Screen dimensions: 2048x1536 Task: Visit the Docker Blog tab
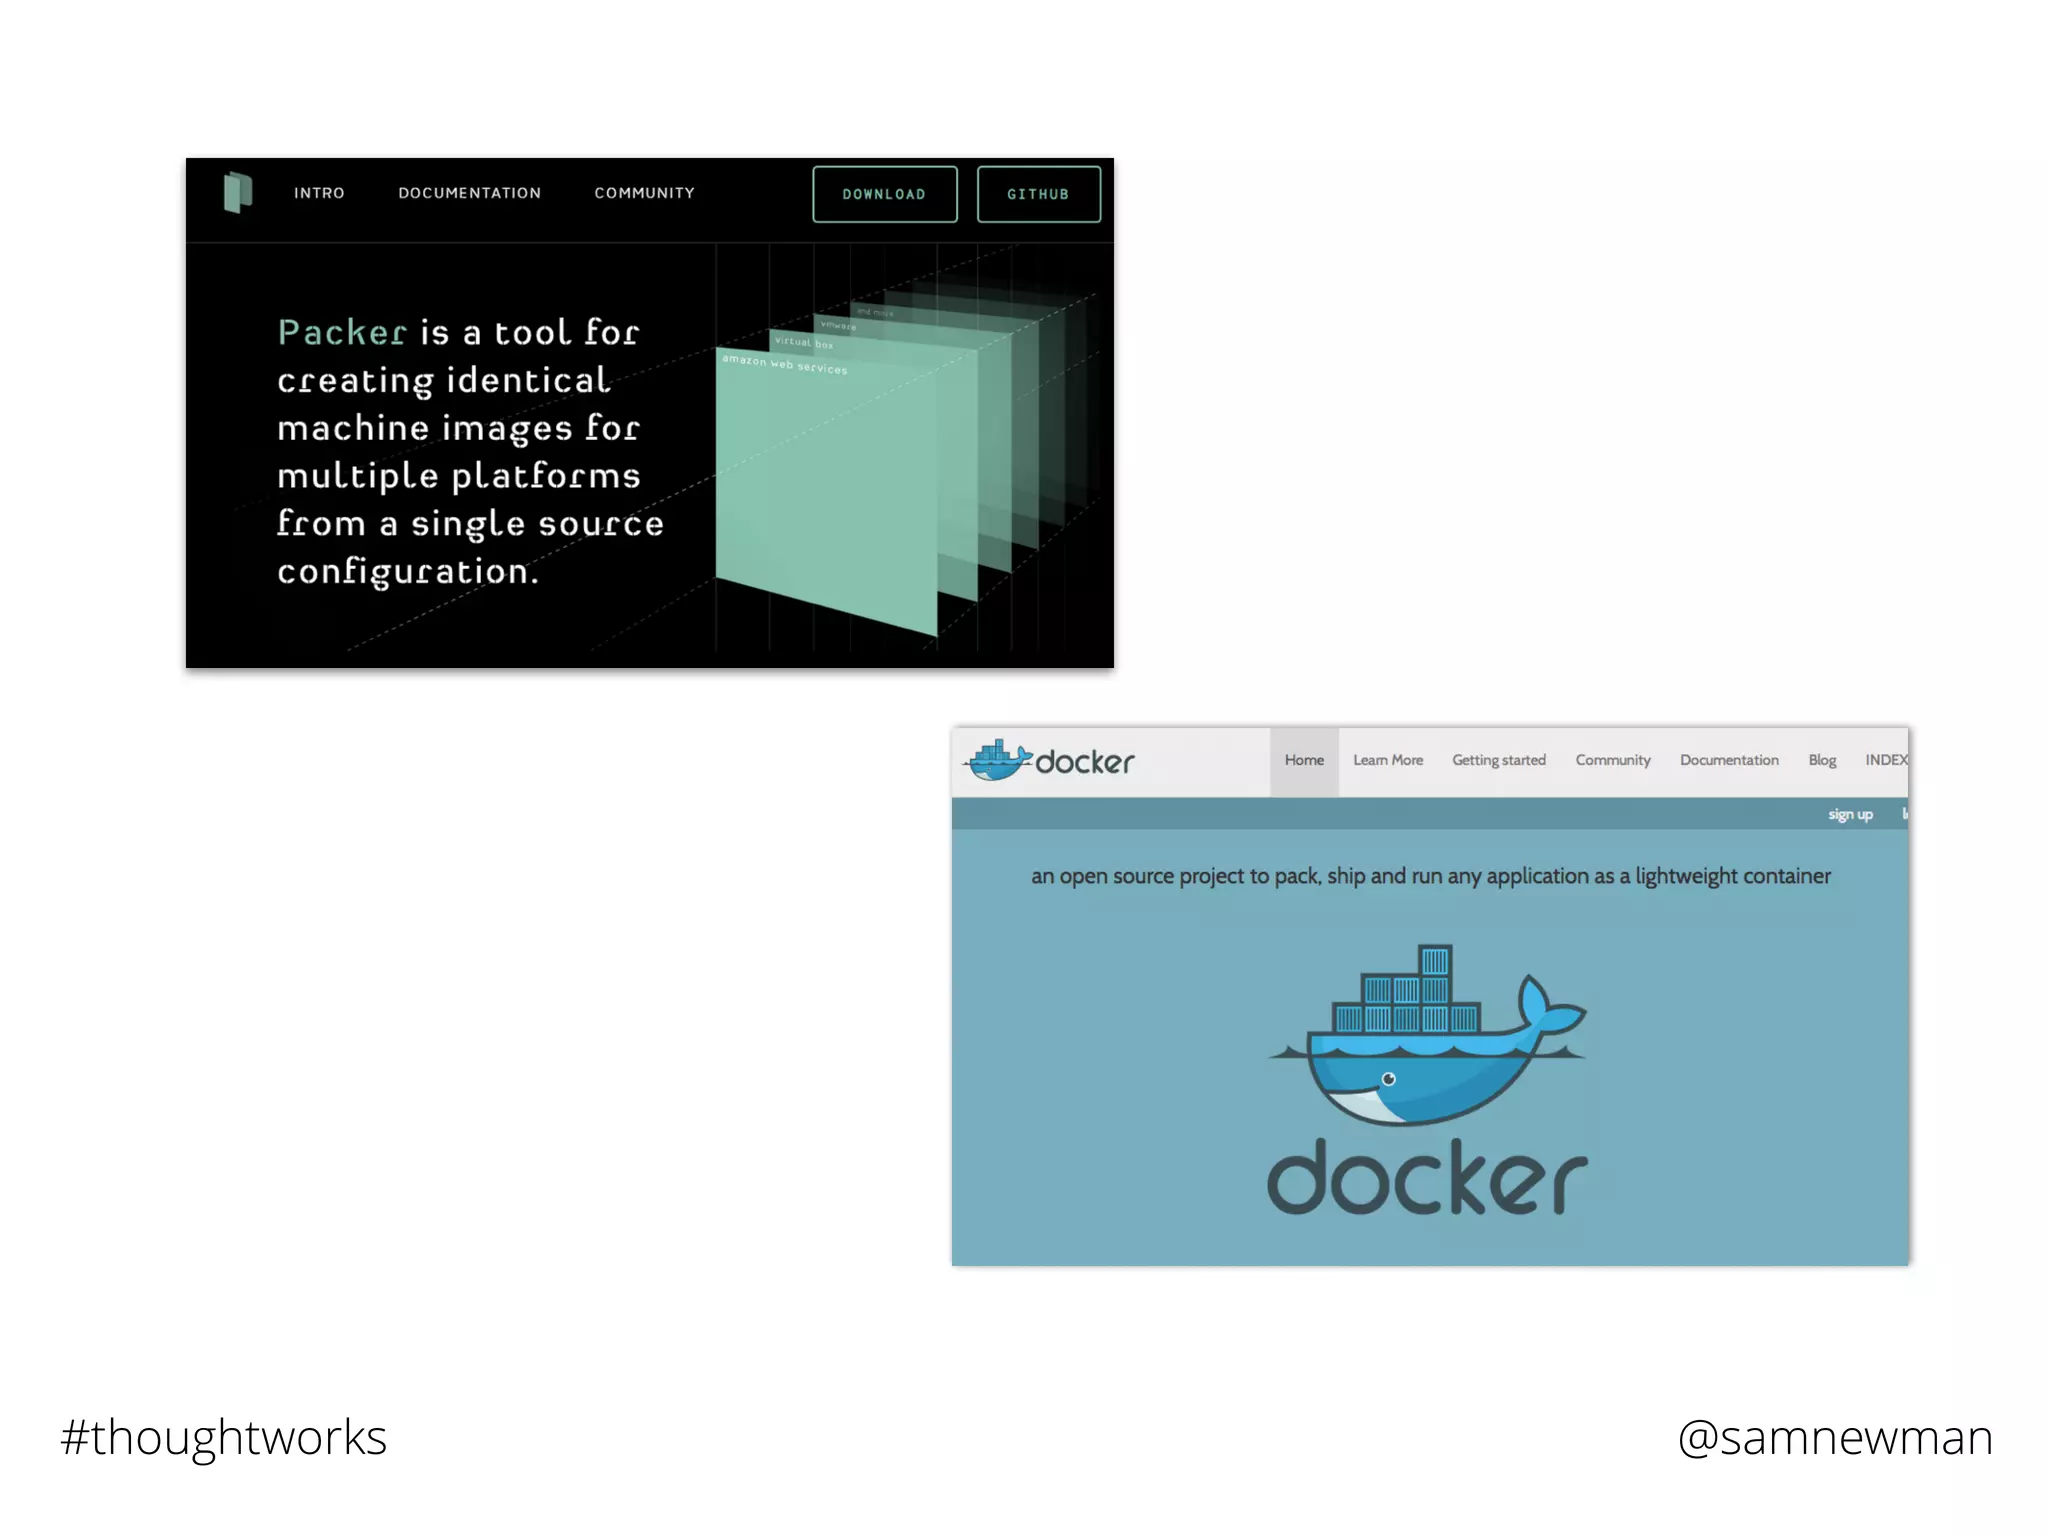point(1821,761)
